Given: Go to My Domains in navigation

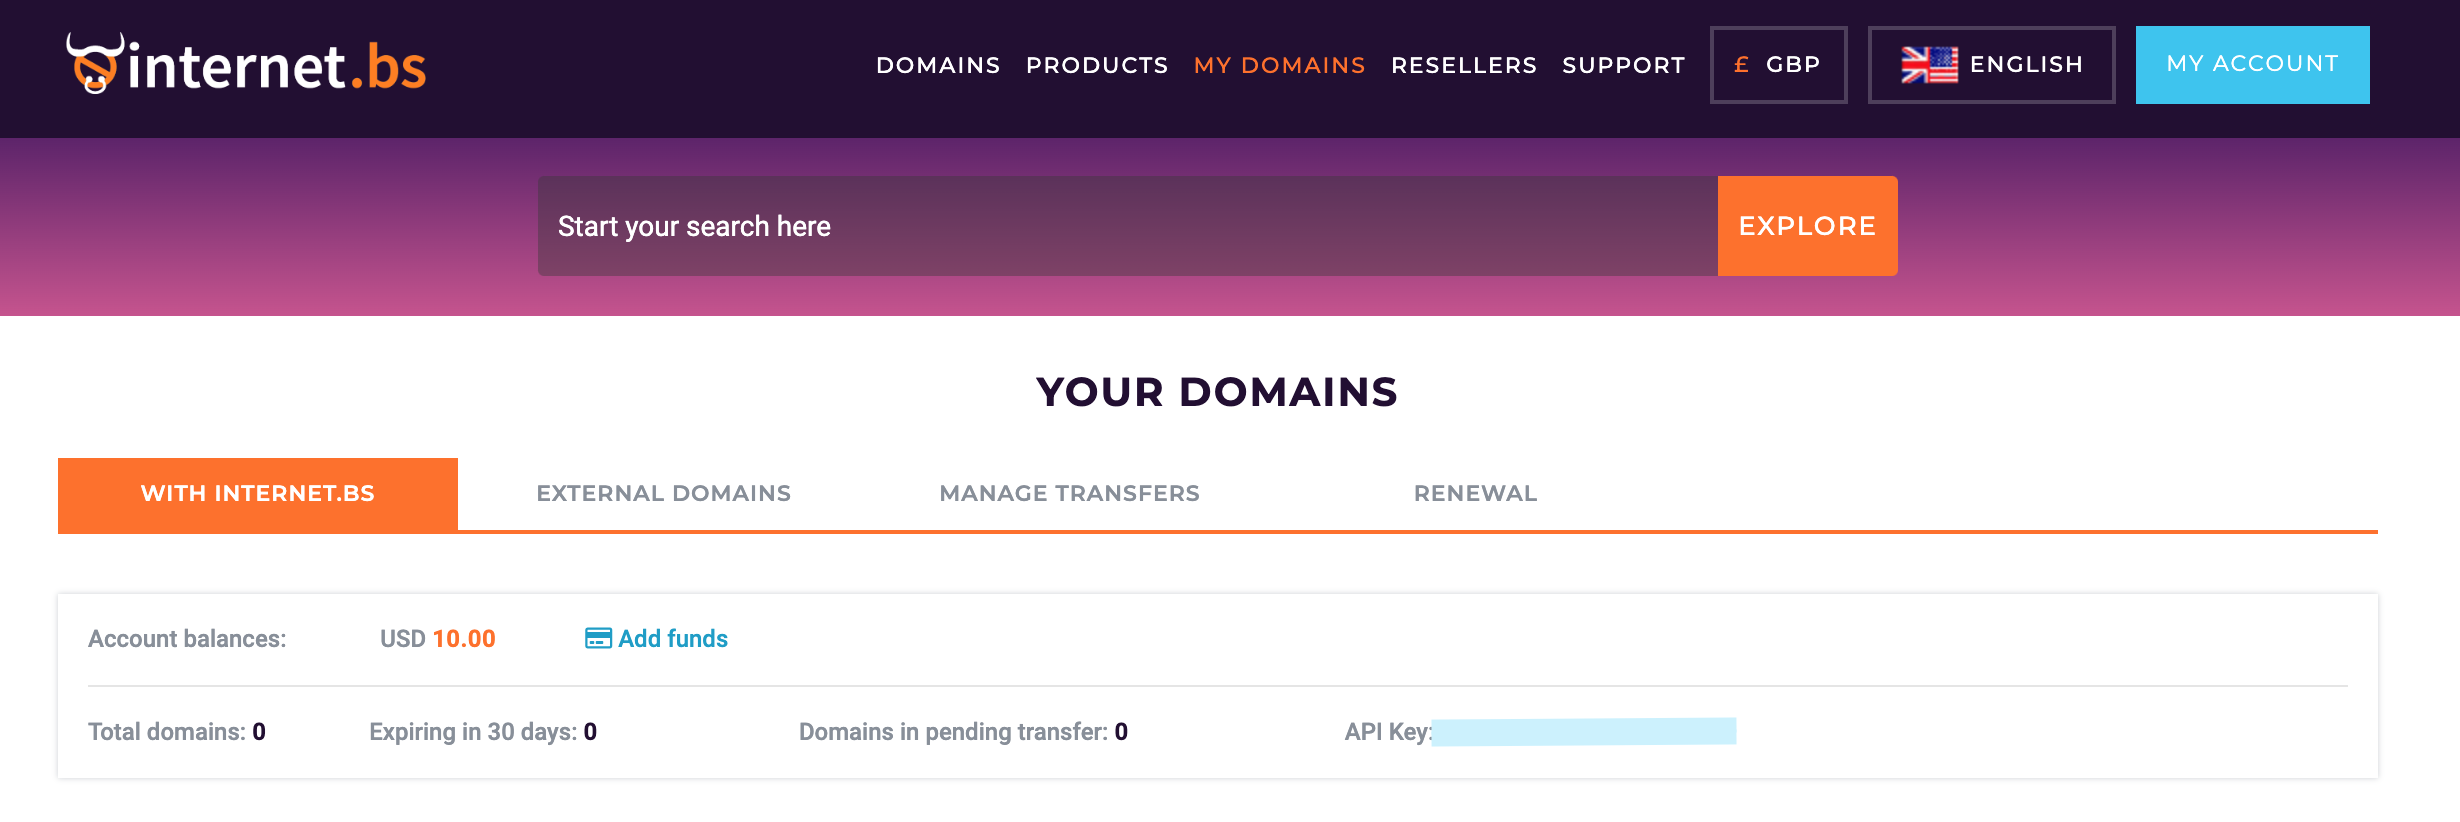Looking at the screenshot, I should tap(1279, 65).
